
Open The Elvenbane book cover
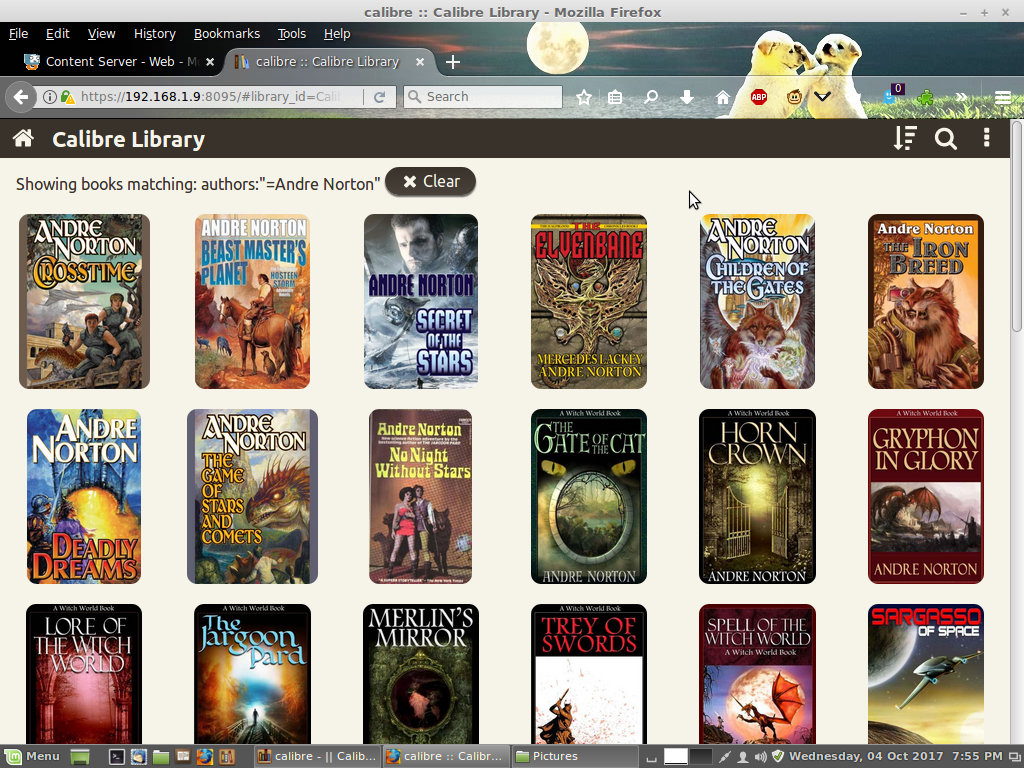coord(589,302)
